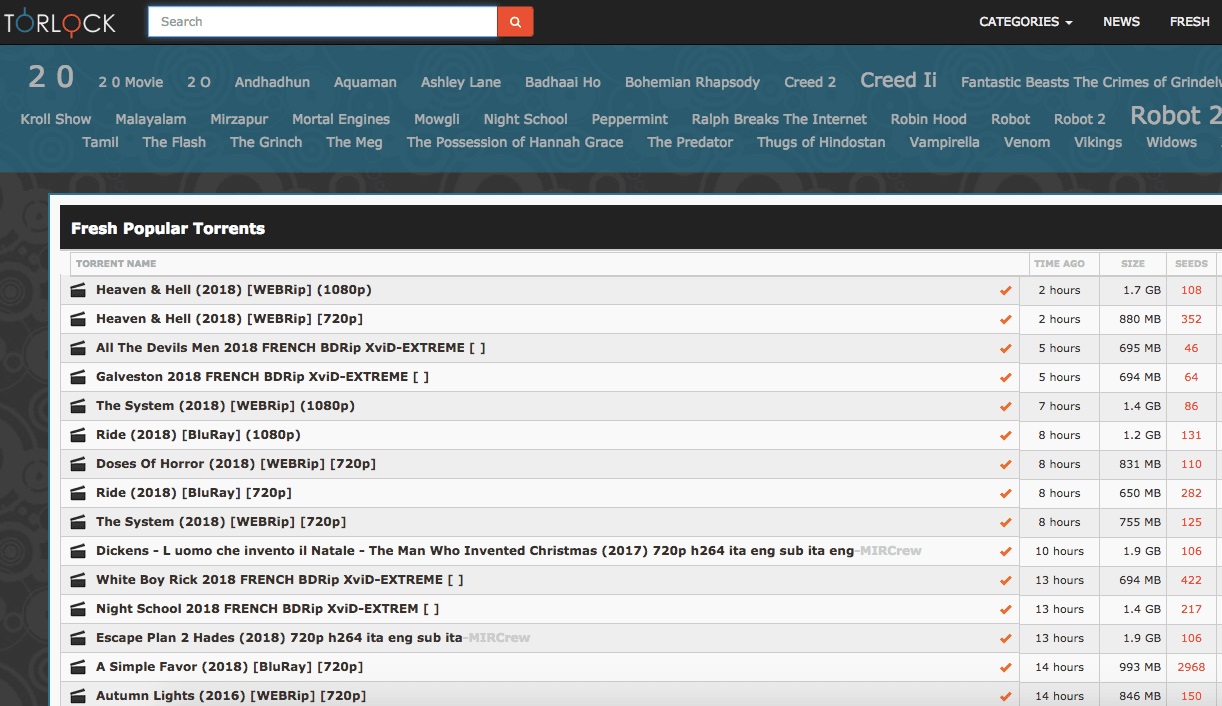
Task: Click the Night School tag
Action: coord(525,119)
